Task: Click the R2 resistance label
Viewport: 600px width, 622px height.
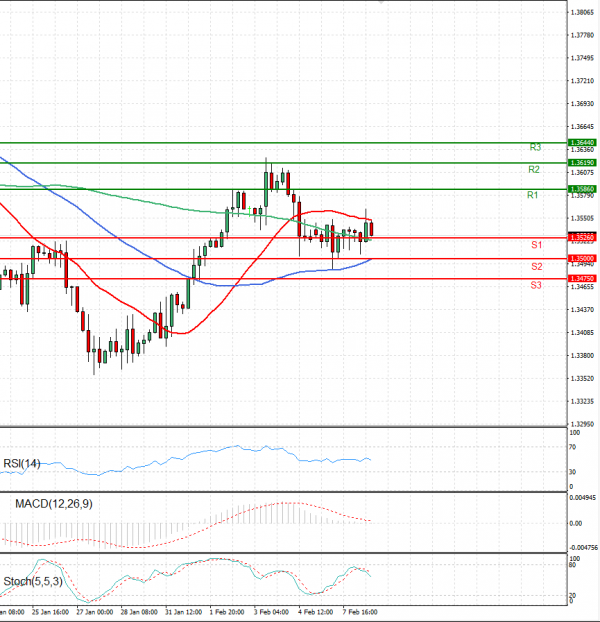Action: coord(534,170)
